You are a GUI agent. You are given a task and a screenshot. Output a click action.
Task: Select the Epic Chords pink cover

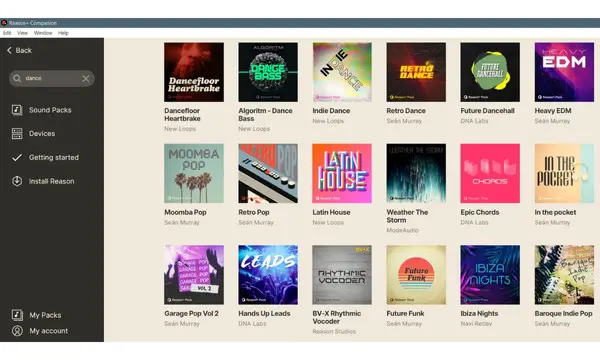[x=490, y=173]
